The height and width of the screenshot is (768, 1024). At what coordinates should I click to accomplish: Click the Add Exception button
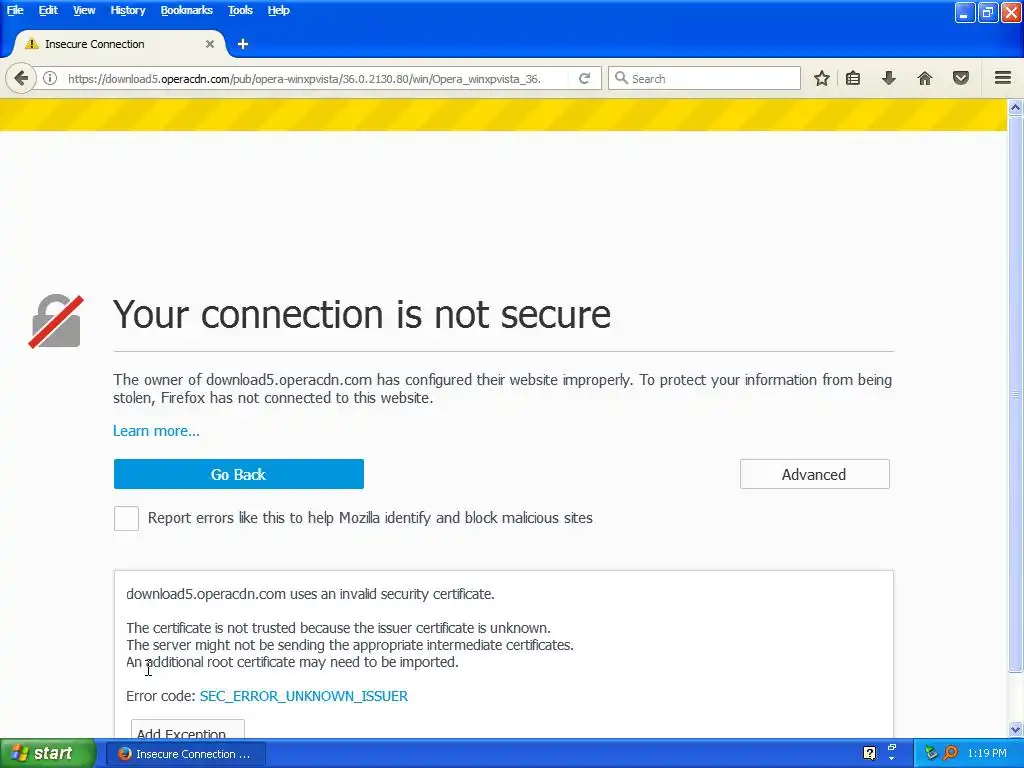click(x=187, y=729)
